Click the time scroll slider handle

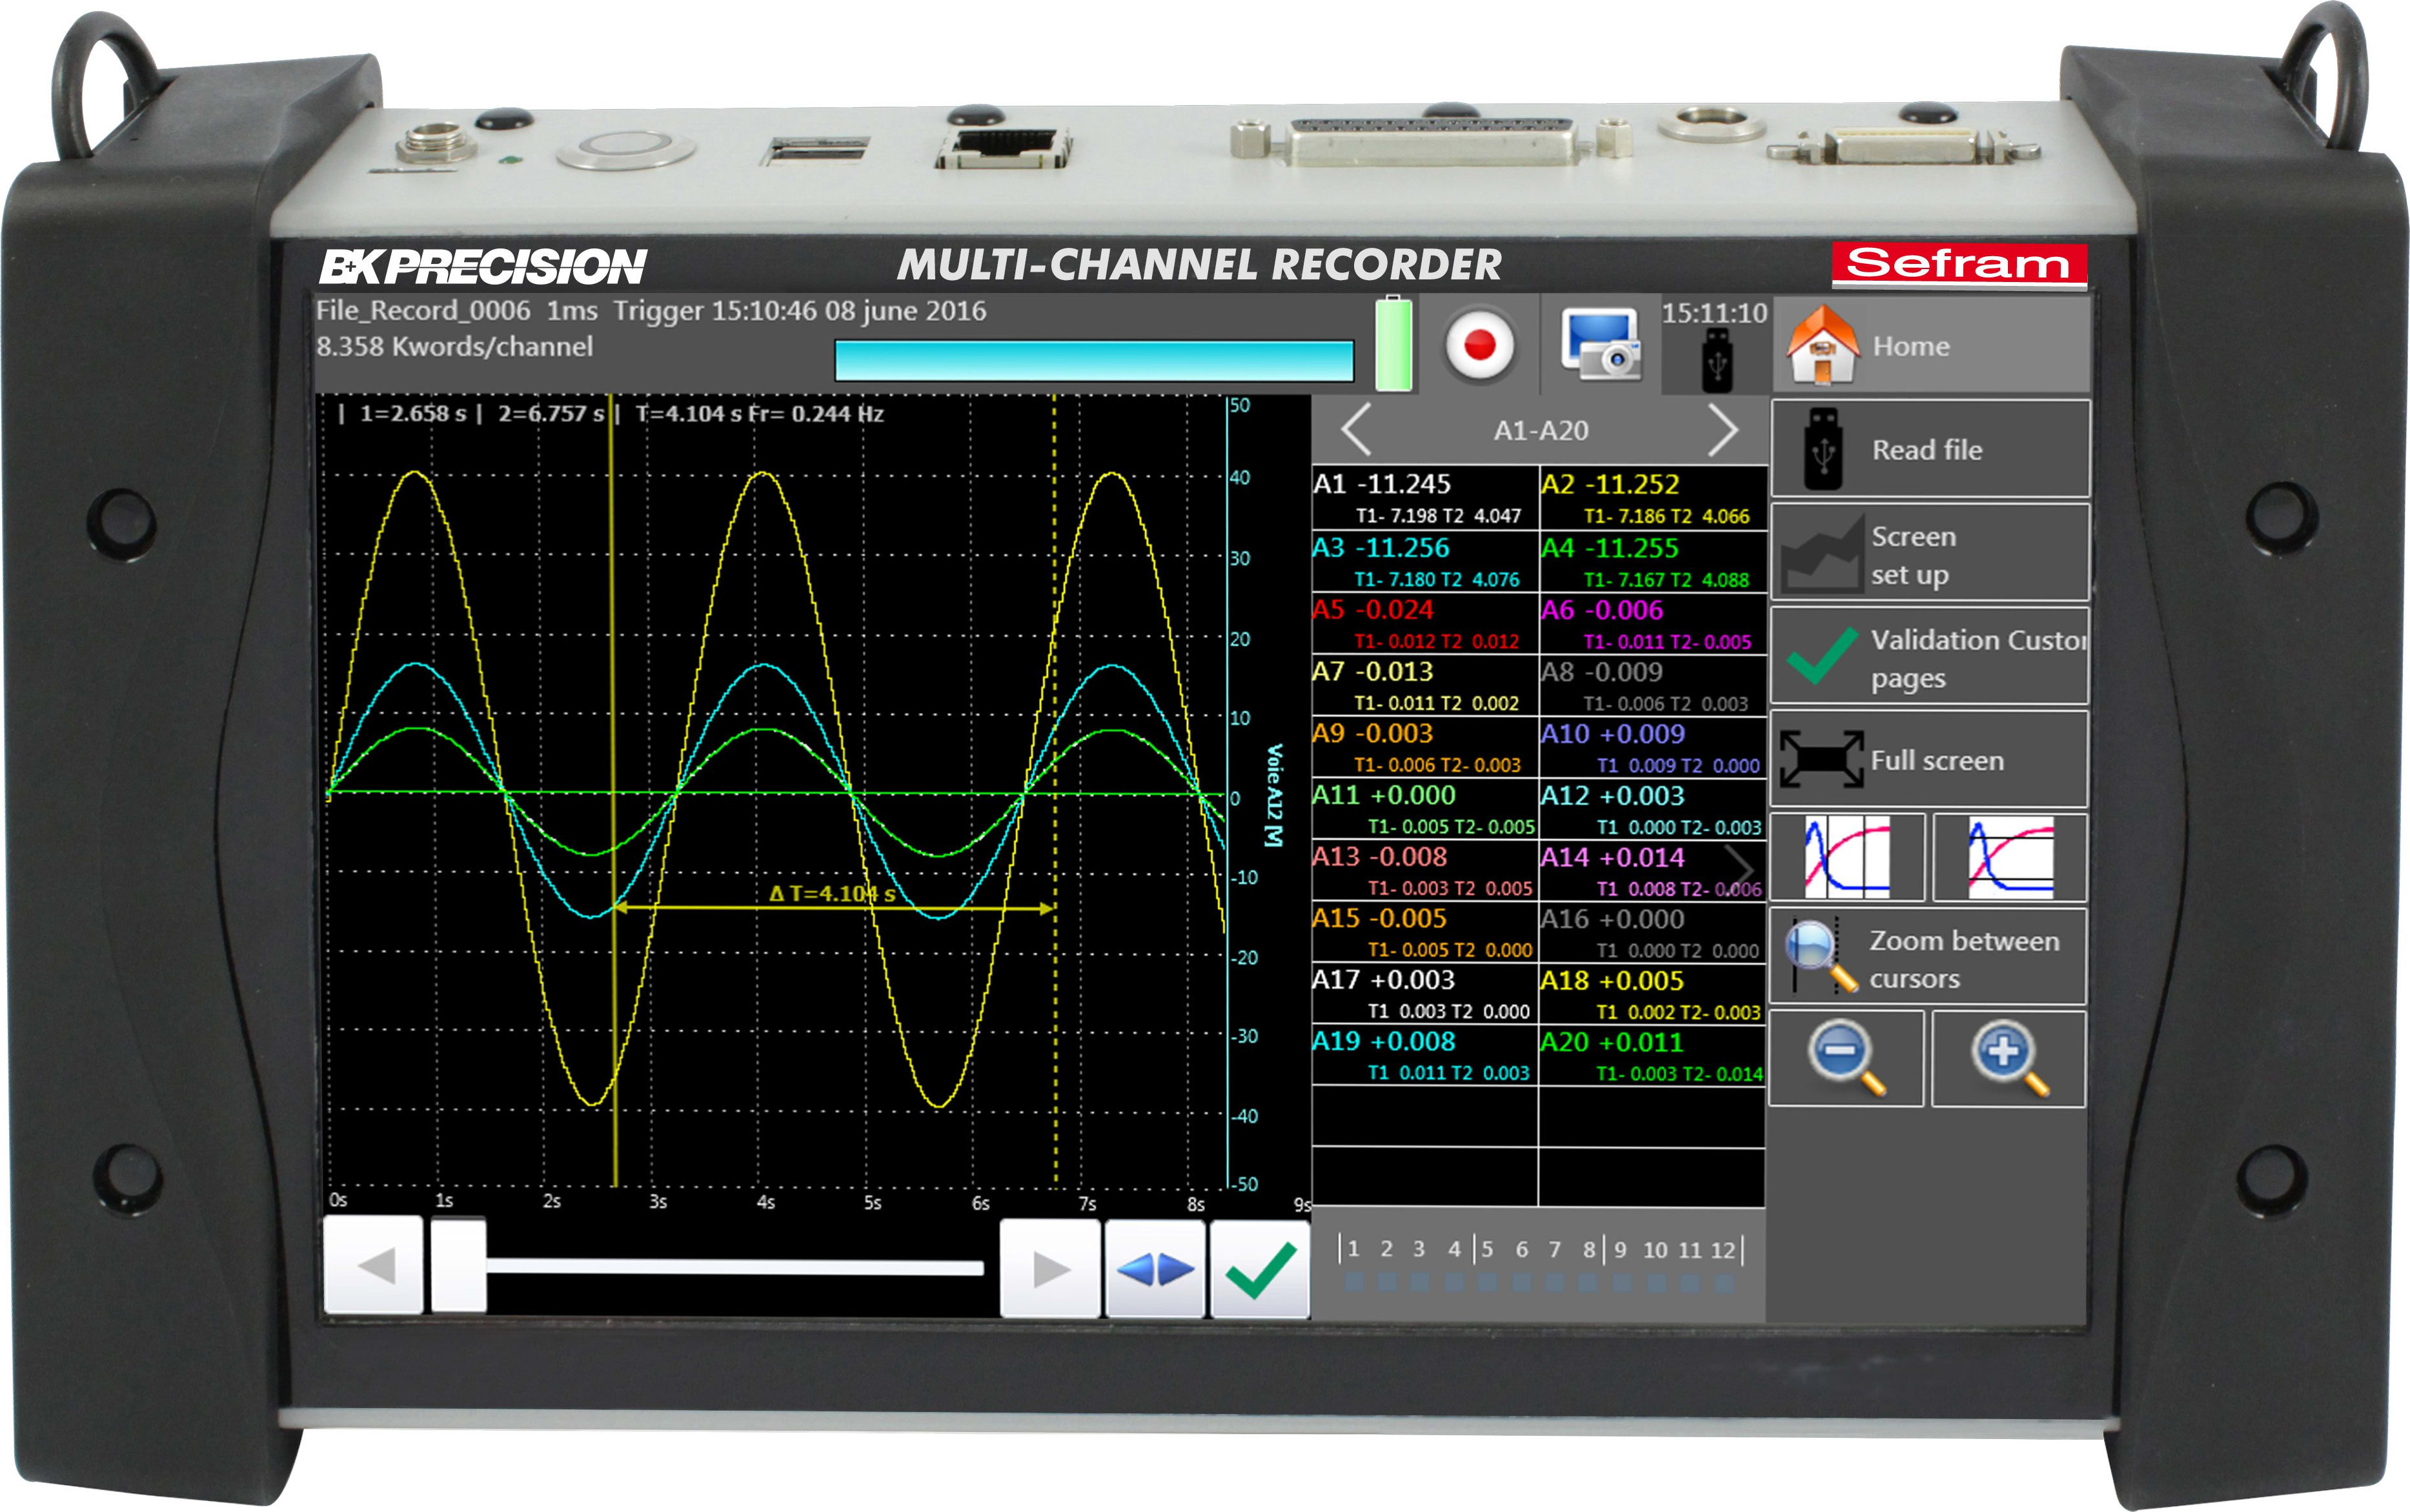tap(458, 1266)
